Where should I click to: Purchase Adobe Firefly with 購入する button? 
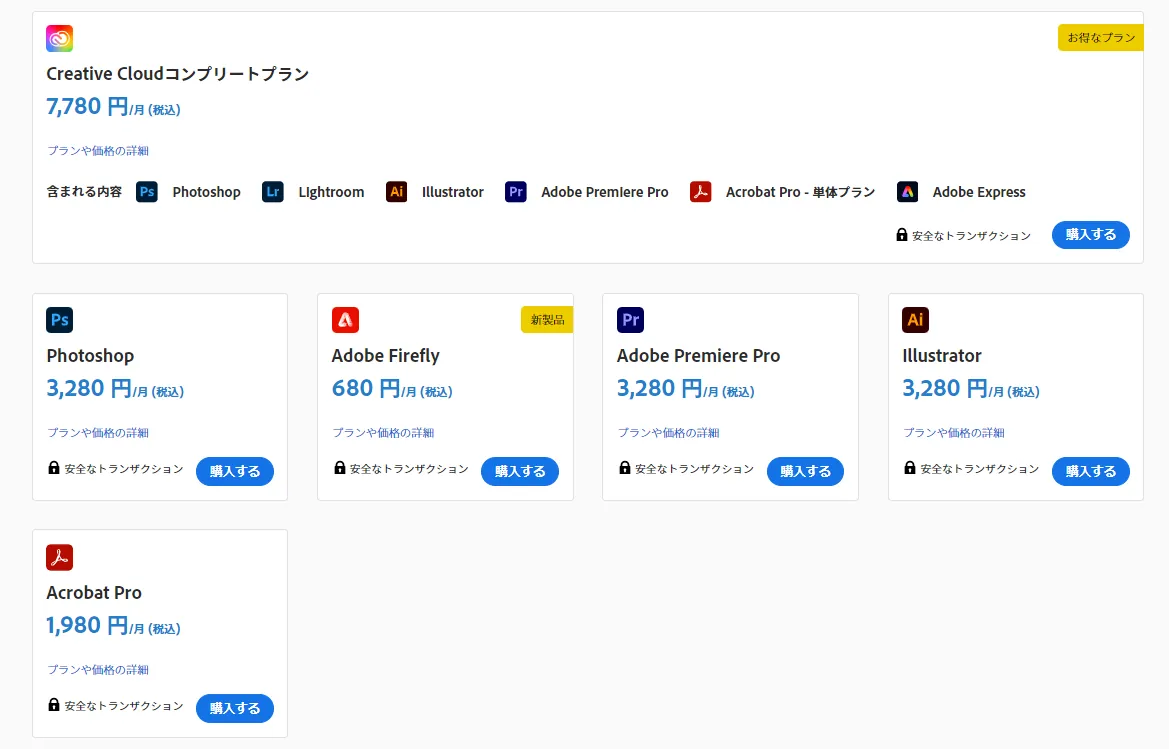point(520,471)
